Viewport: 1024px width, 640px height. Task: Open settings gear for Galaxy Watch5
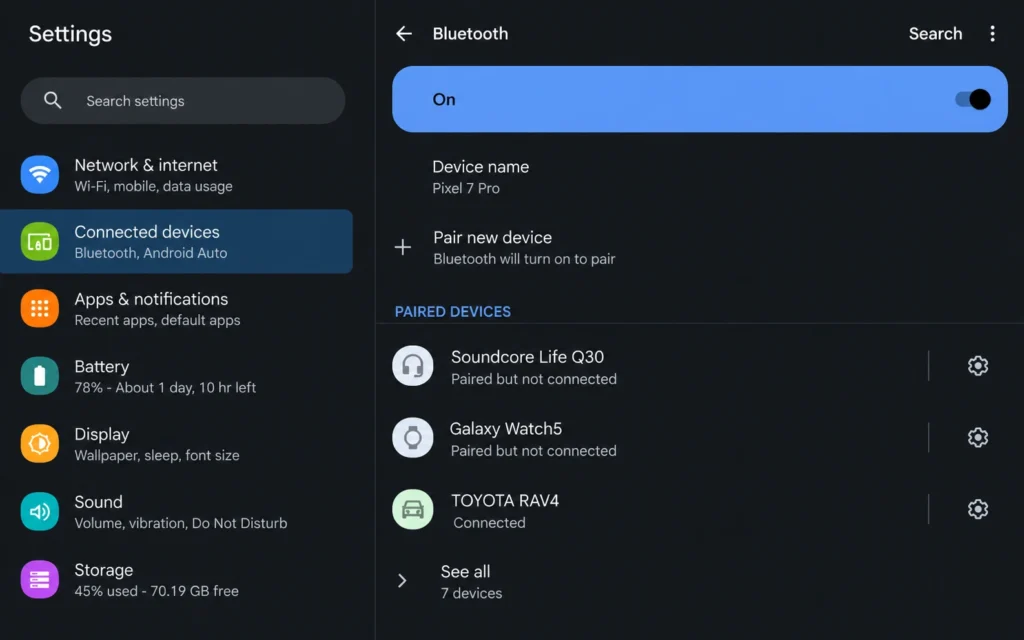point(978,438)
